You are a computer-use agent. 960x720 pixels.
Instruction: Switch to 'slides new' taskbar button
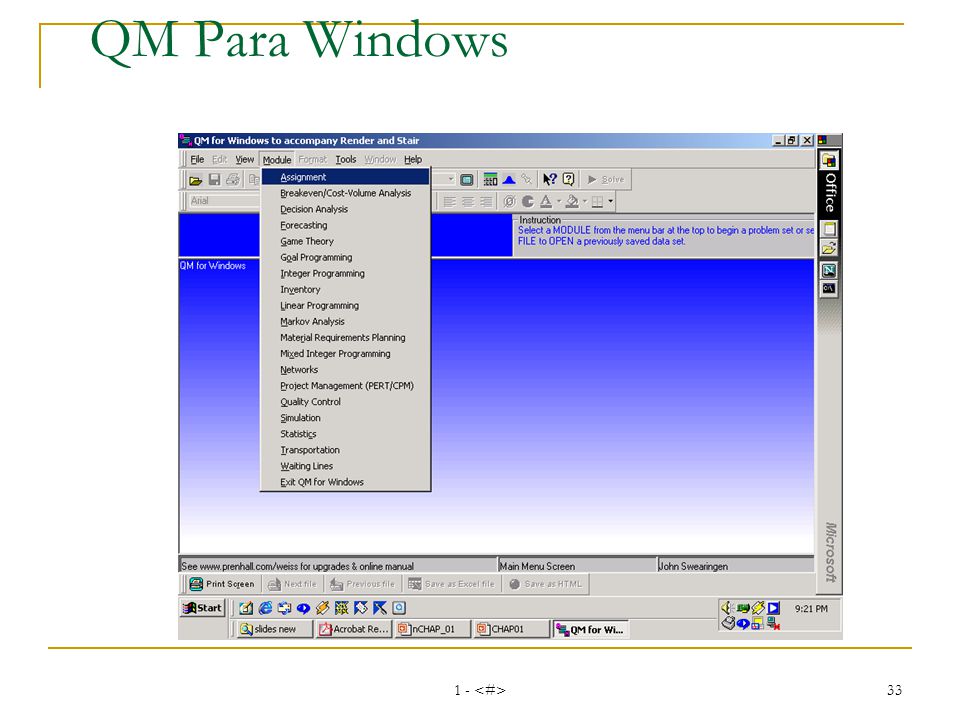274,629
